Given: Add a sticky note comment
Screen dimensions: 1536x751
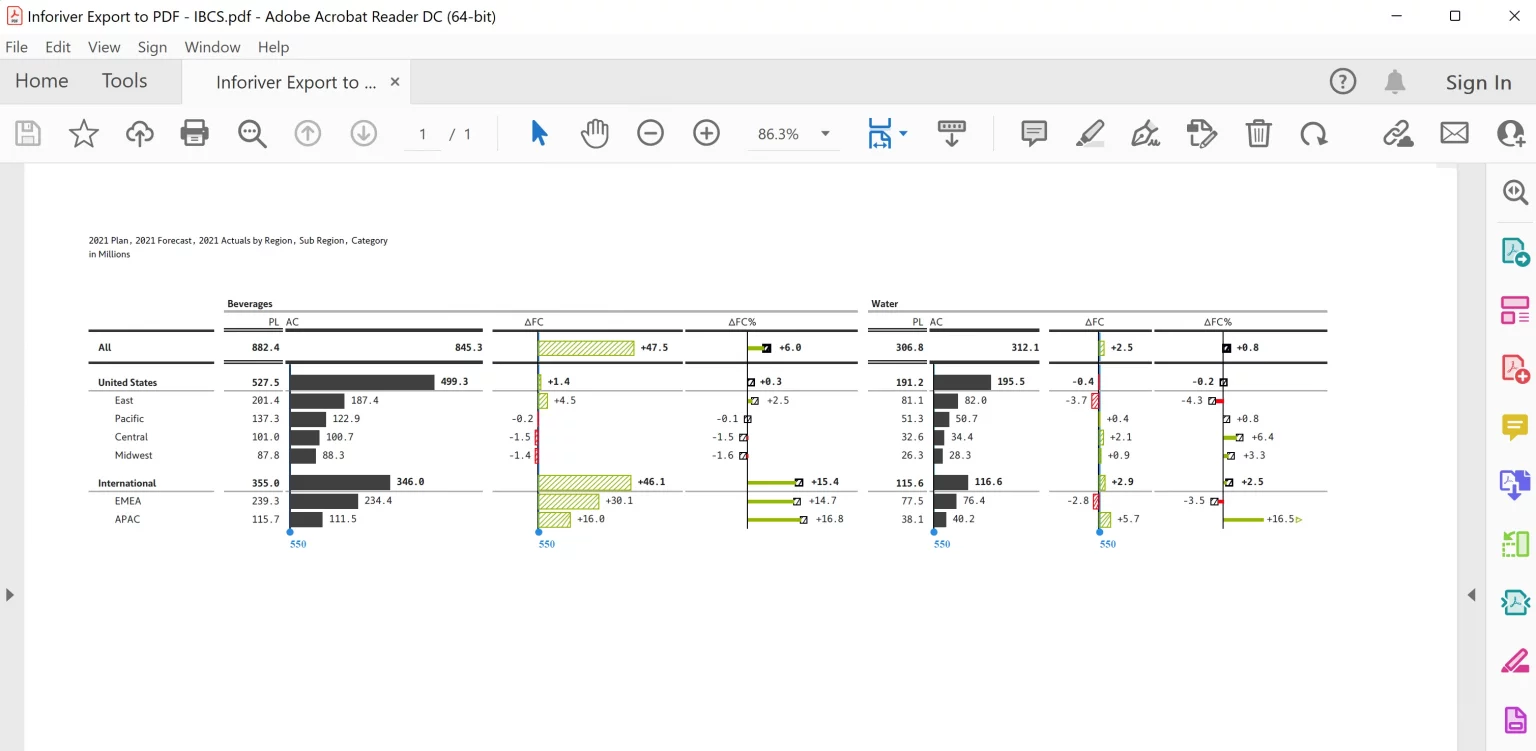Looking at the screenshot, I should 1034,133.
